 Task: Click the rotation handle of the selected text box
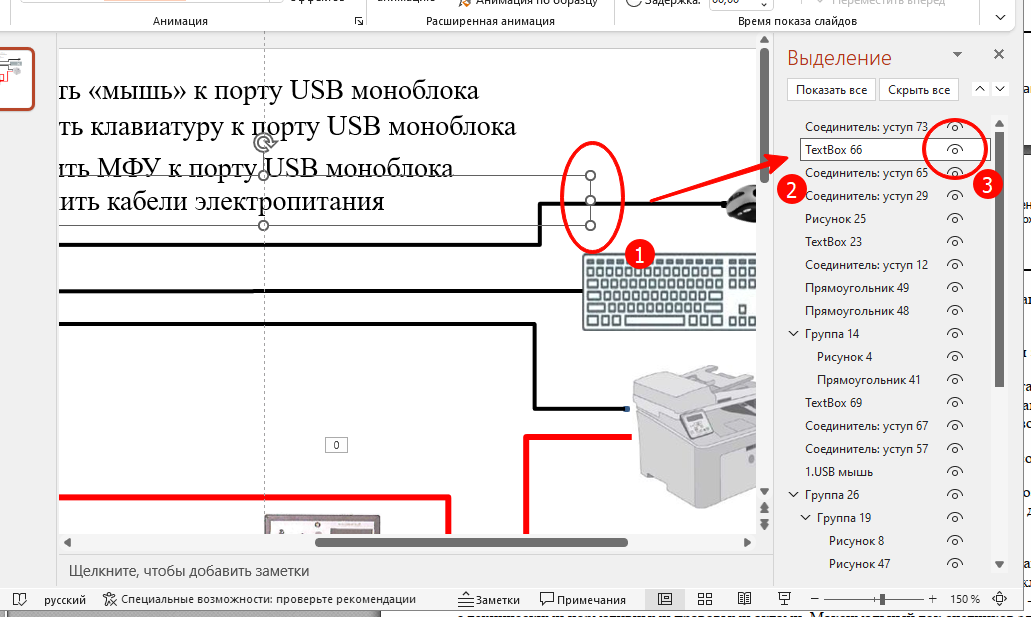pos(264,143)
